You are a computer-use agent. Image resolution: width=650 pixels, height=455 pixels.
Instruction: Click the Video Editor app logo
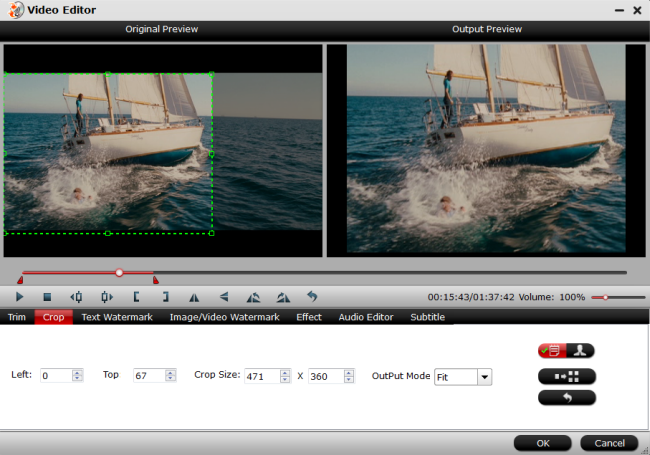click(16, 10)
